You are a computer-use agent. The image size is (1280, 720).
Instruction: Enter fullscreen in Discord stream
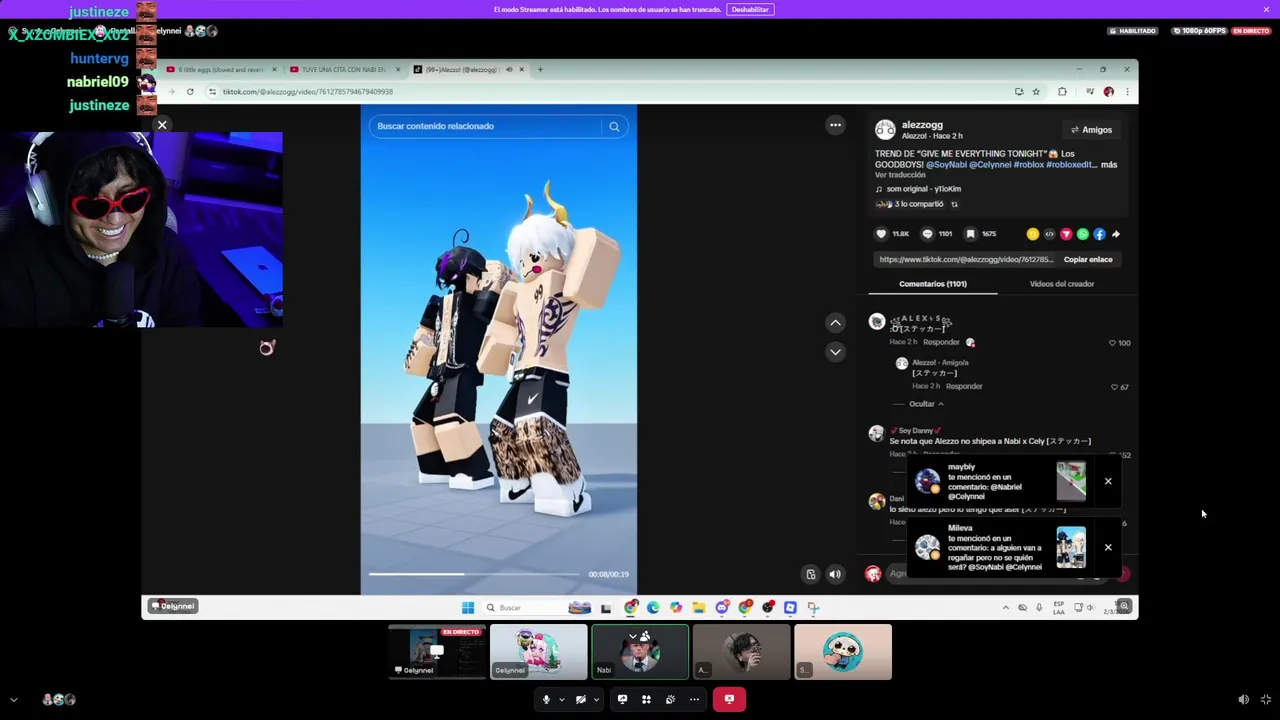coord(1266,700)
